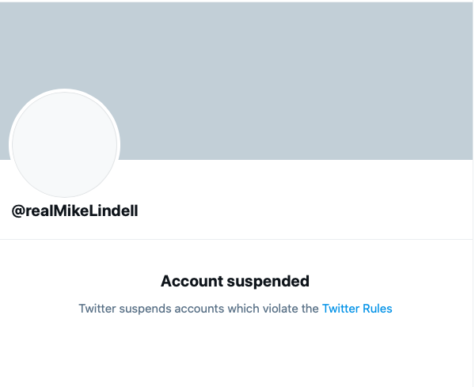475x387 pixels.
Task: Click the white ring around the avatar
Action: click(64, 90)
